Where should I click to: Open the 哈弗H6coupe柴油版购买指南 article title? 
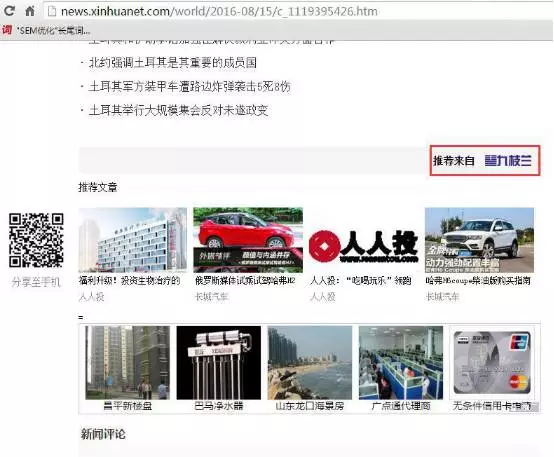coord(478,281)
